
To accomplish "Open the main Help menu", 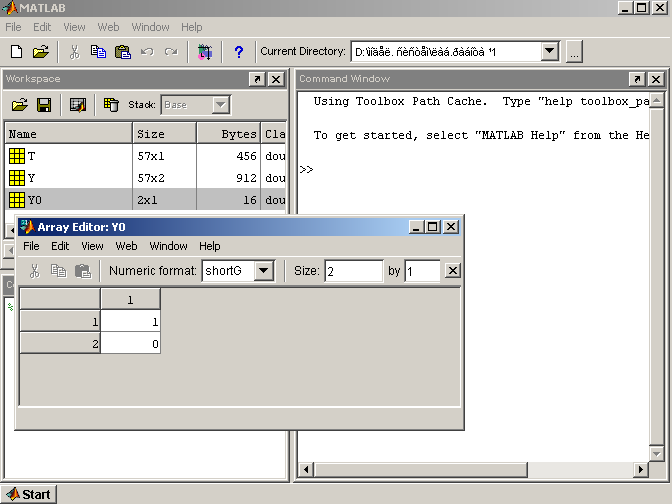I will click(191, 27).
